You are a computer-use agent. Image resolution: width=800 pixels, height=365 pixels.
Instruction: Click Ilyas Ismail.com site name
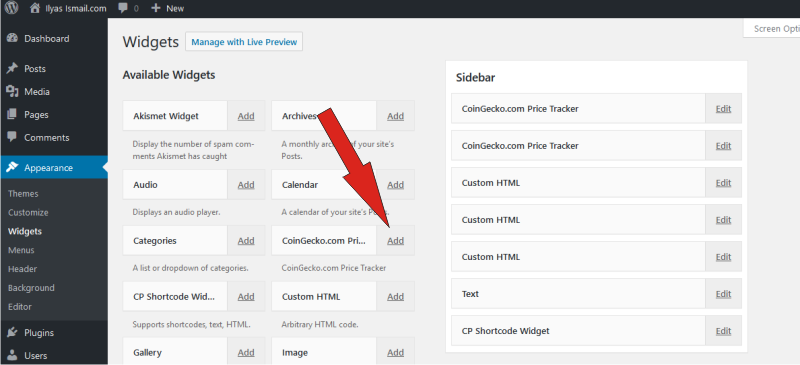tap(75, 8)
